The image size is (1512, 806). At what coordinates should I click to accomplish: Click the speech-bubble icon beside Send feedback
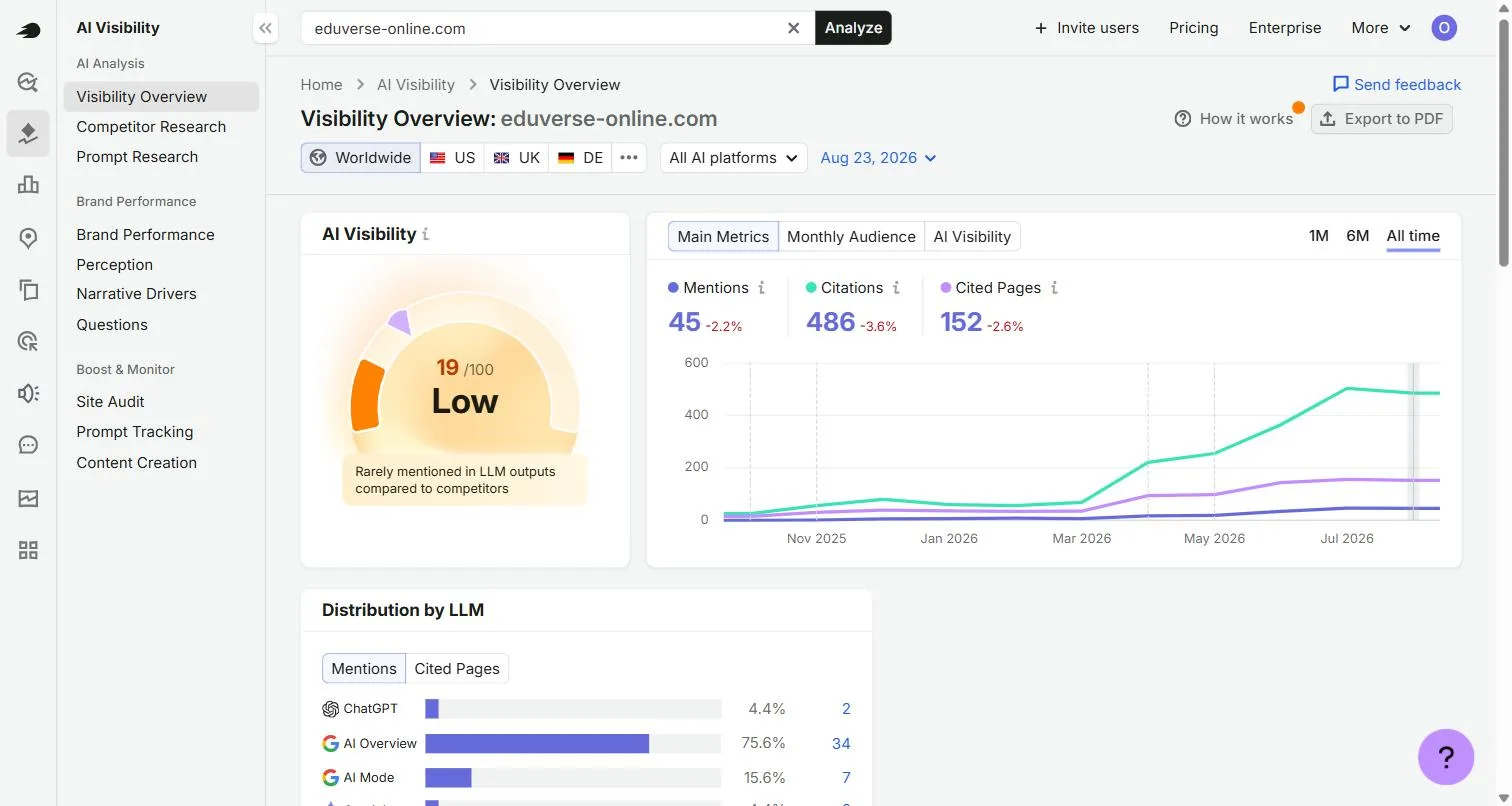coord(1341,84)
